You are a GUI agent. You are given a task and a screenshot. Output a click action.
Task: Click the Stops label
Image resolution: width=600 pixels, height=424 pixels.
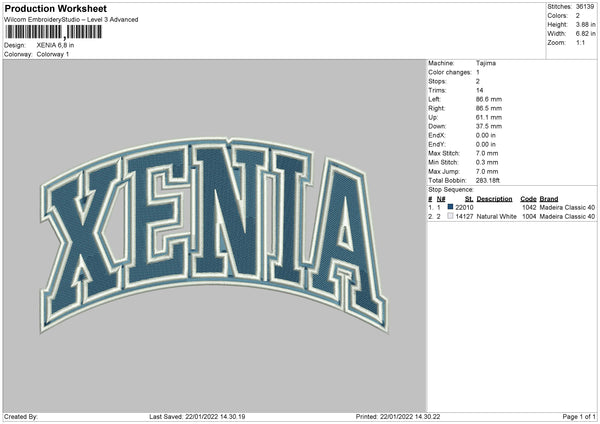coord(437,82)
